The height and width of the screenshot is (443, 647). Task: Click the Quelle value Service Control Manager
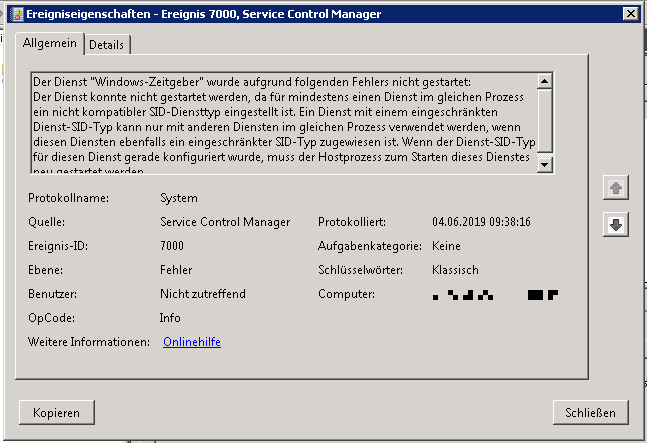tap(224, 222)
